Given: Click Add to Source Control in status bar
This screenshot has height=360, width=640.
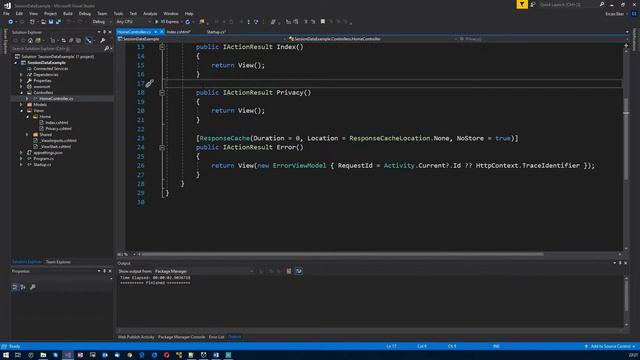Looking at the screenshot, I should coord(610,347).
